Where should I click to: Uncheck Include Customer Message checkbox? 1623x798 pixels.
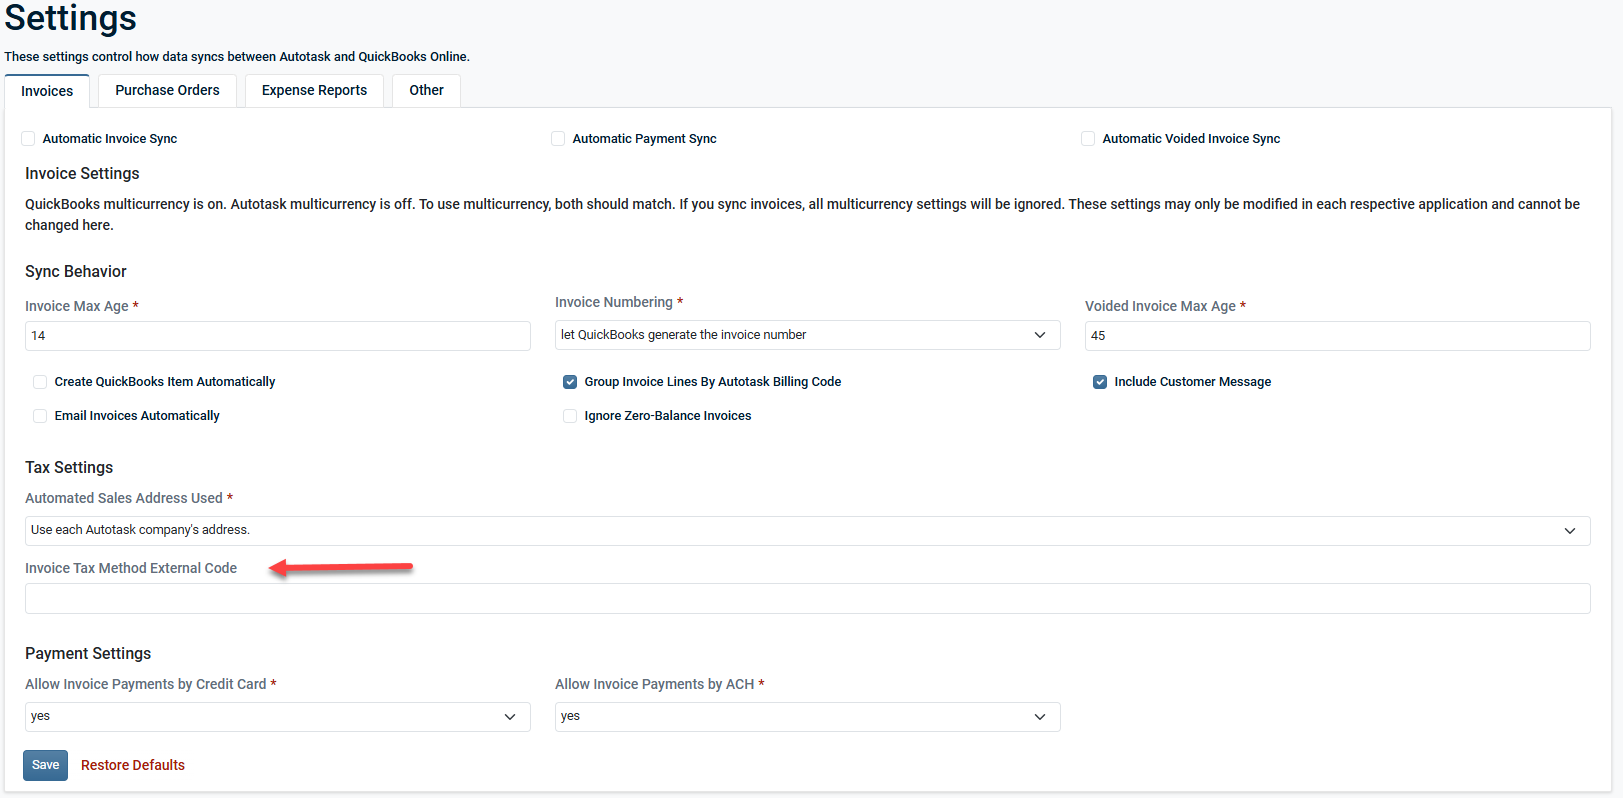point(1100,382)
